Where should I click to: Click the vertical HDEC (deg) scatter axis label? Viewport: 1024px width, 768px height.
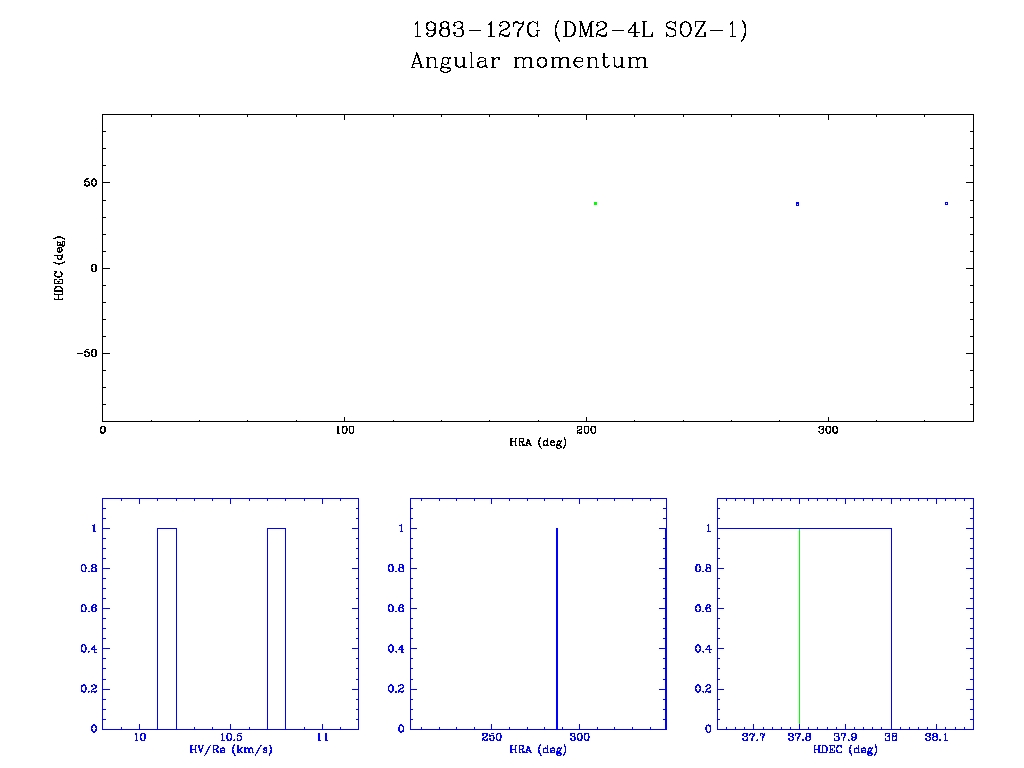[60, 268]
